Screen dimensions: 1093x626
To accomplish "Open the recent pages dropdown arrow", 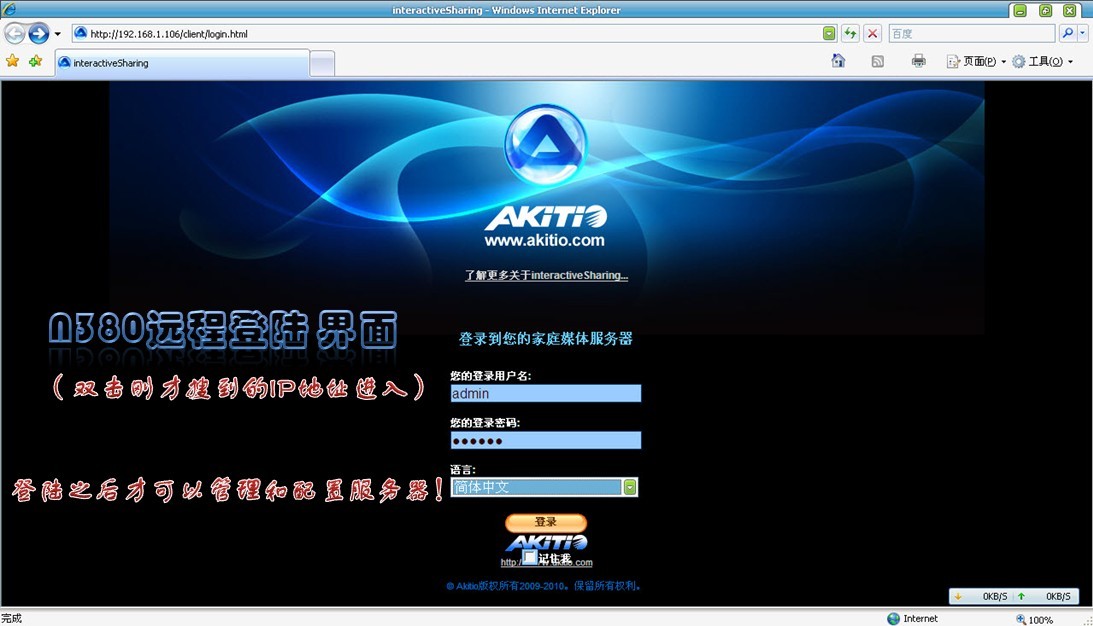I will pos(58,33).
